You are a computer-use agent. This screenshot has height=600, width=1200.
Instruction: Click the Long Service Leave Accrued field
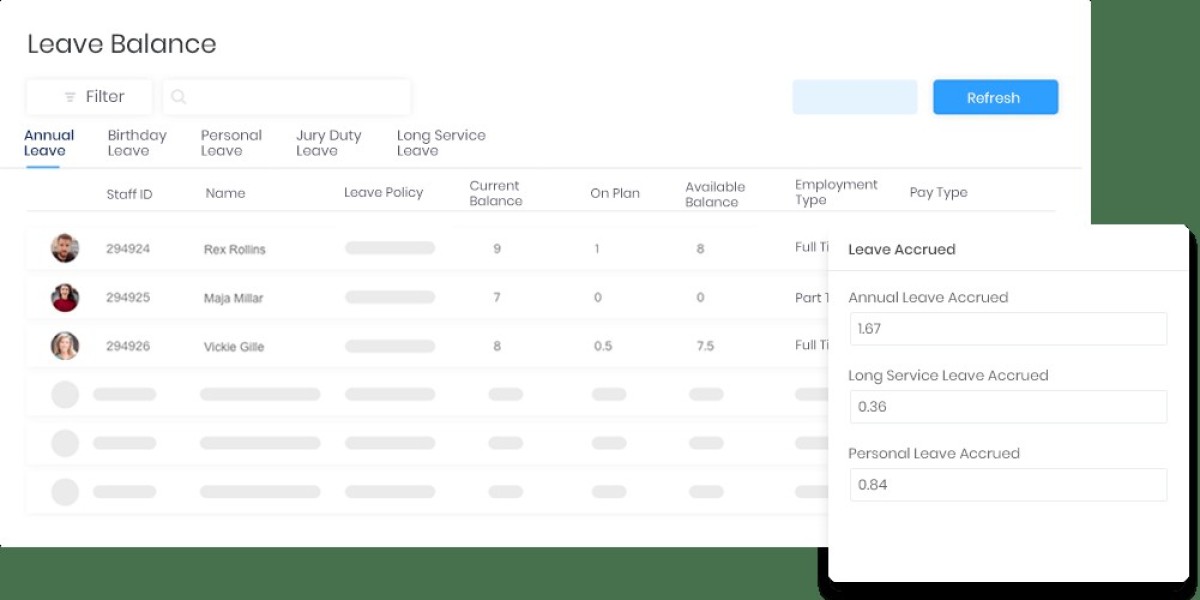pos(1008,407)
